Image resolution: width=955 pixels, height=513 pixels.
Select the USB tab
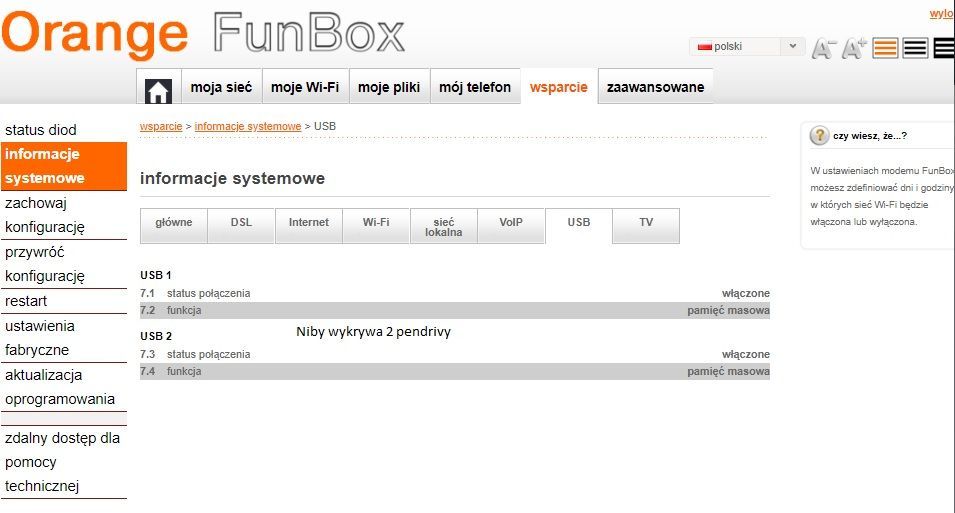tap(579, 225)
